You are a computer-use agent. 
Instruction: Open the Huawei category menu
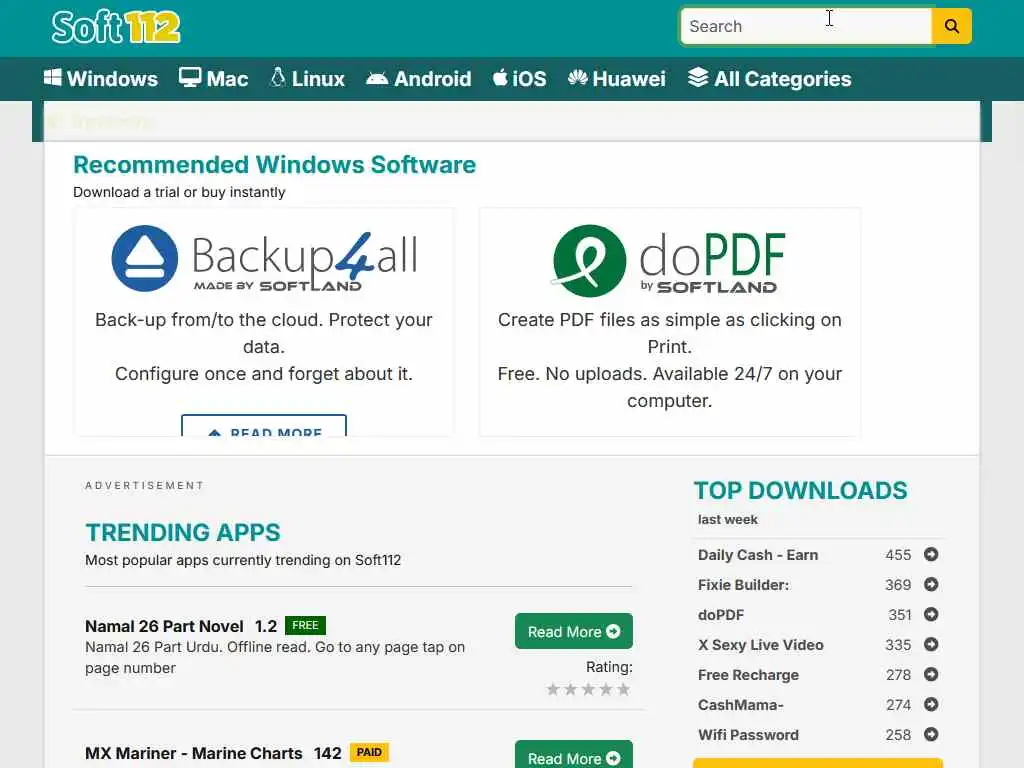pos(616,78)
